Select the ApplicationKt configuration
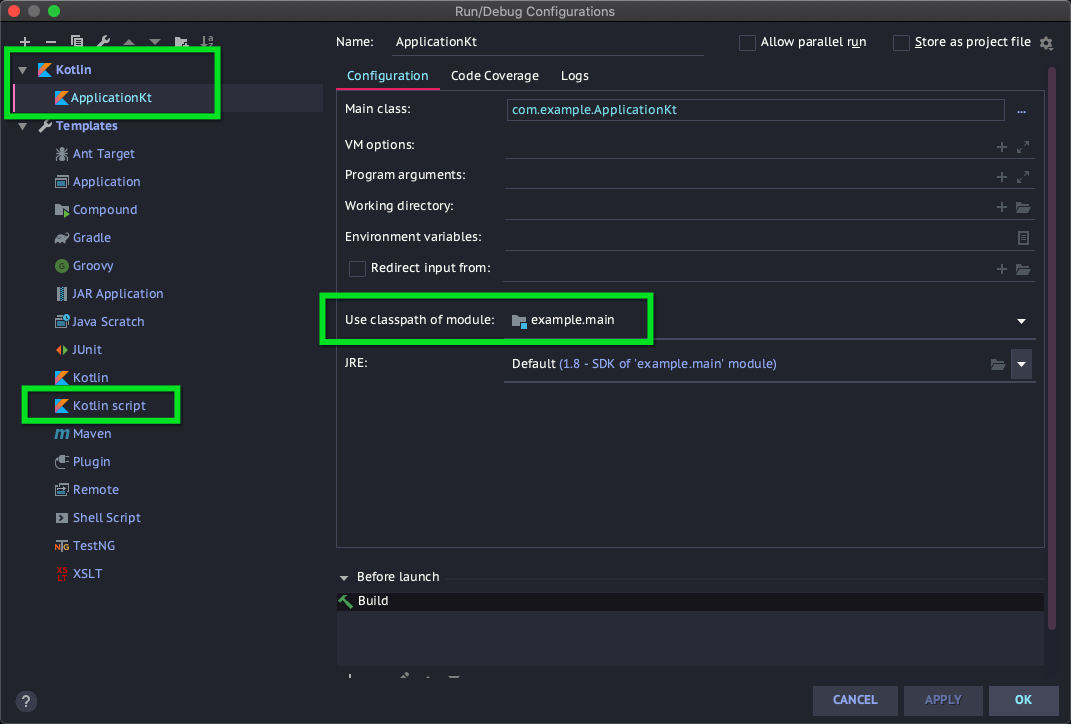Viewport: 1071px width, 724px height. click(111, 98)
